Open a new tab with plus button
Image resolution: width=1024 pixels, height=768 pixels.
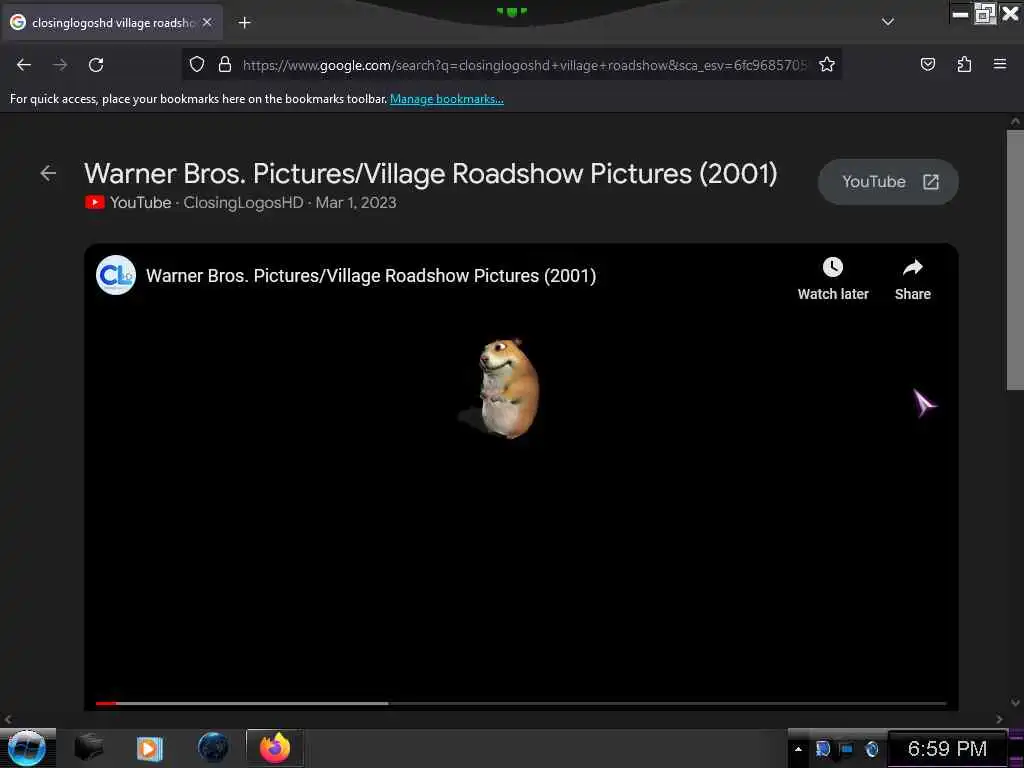[x=244, y=23]
